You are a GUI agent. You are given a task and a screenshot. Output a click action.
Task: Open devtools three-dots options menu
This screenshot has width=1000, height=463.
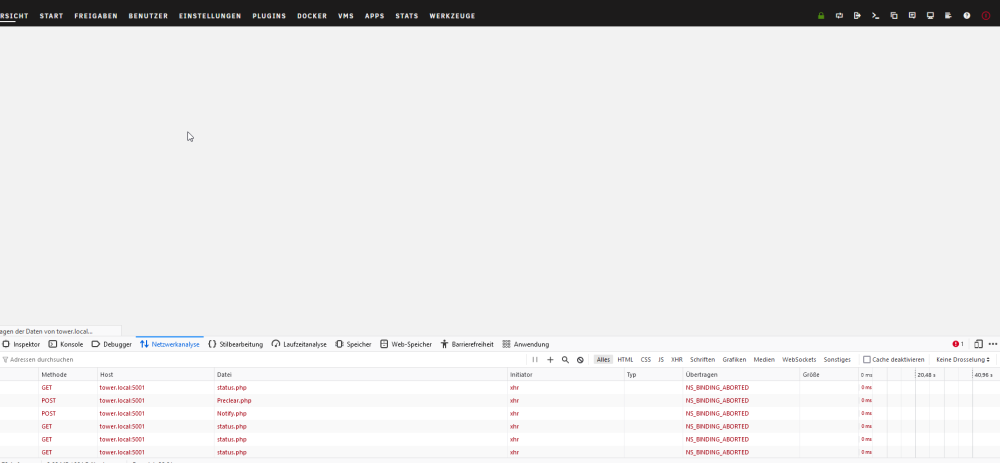[993, 344]
